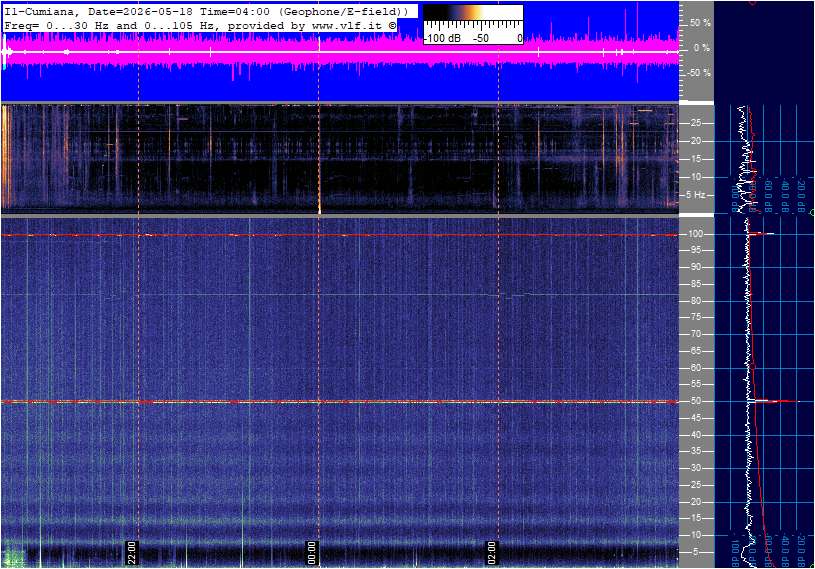Click the 85 Hz tick on lower axis
This screenshot has width=815, height=569.
(x=696, y=284)
